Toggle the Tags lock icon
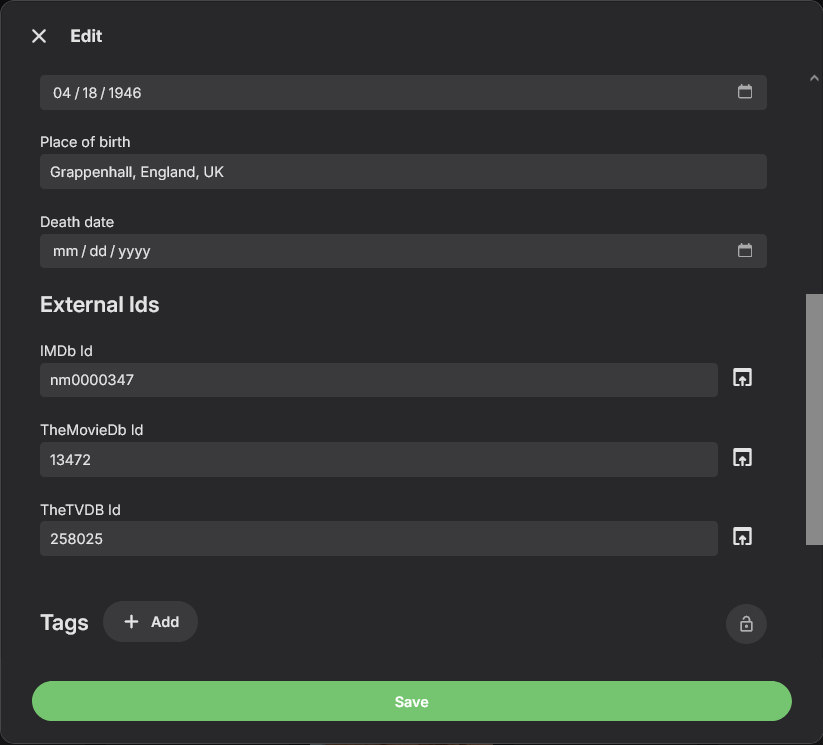Screen dimensions: 823x745 point(746,624)
